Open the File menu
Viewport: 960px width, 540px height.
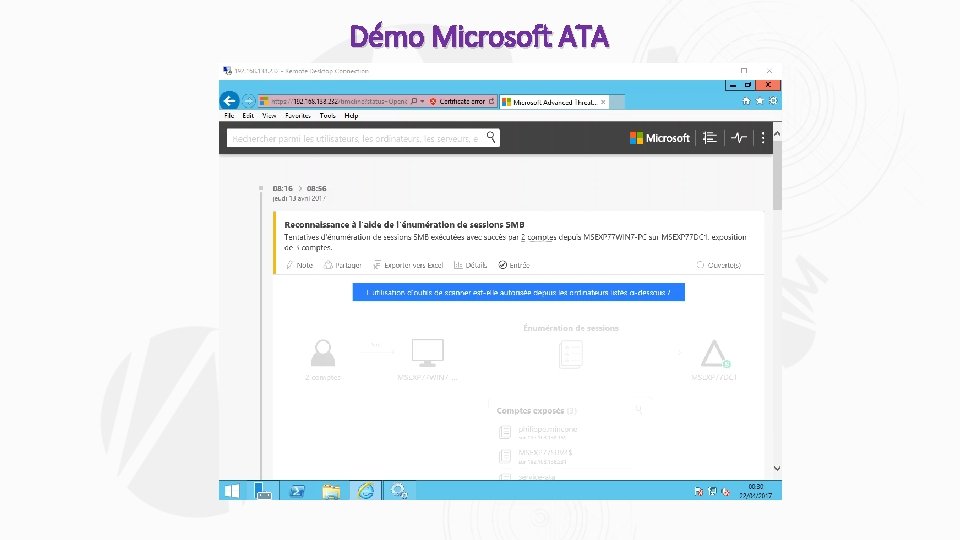(229, 115)
